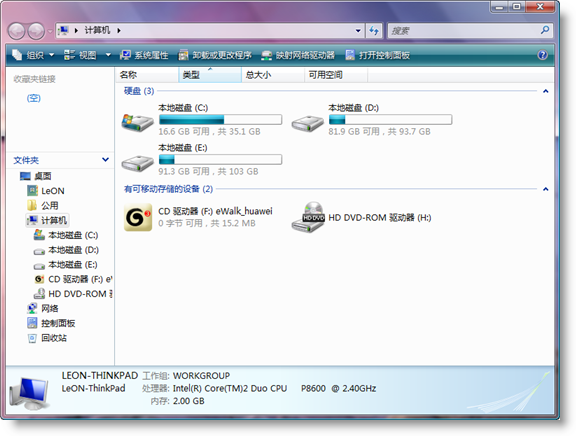Image resolution: width=576 pixels, height=436 pixels.
Task: Select 本地磁盘 (E:) in the folder tree
Action: (66, 264)
